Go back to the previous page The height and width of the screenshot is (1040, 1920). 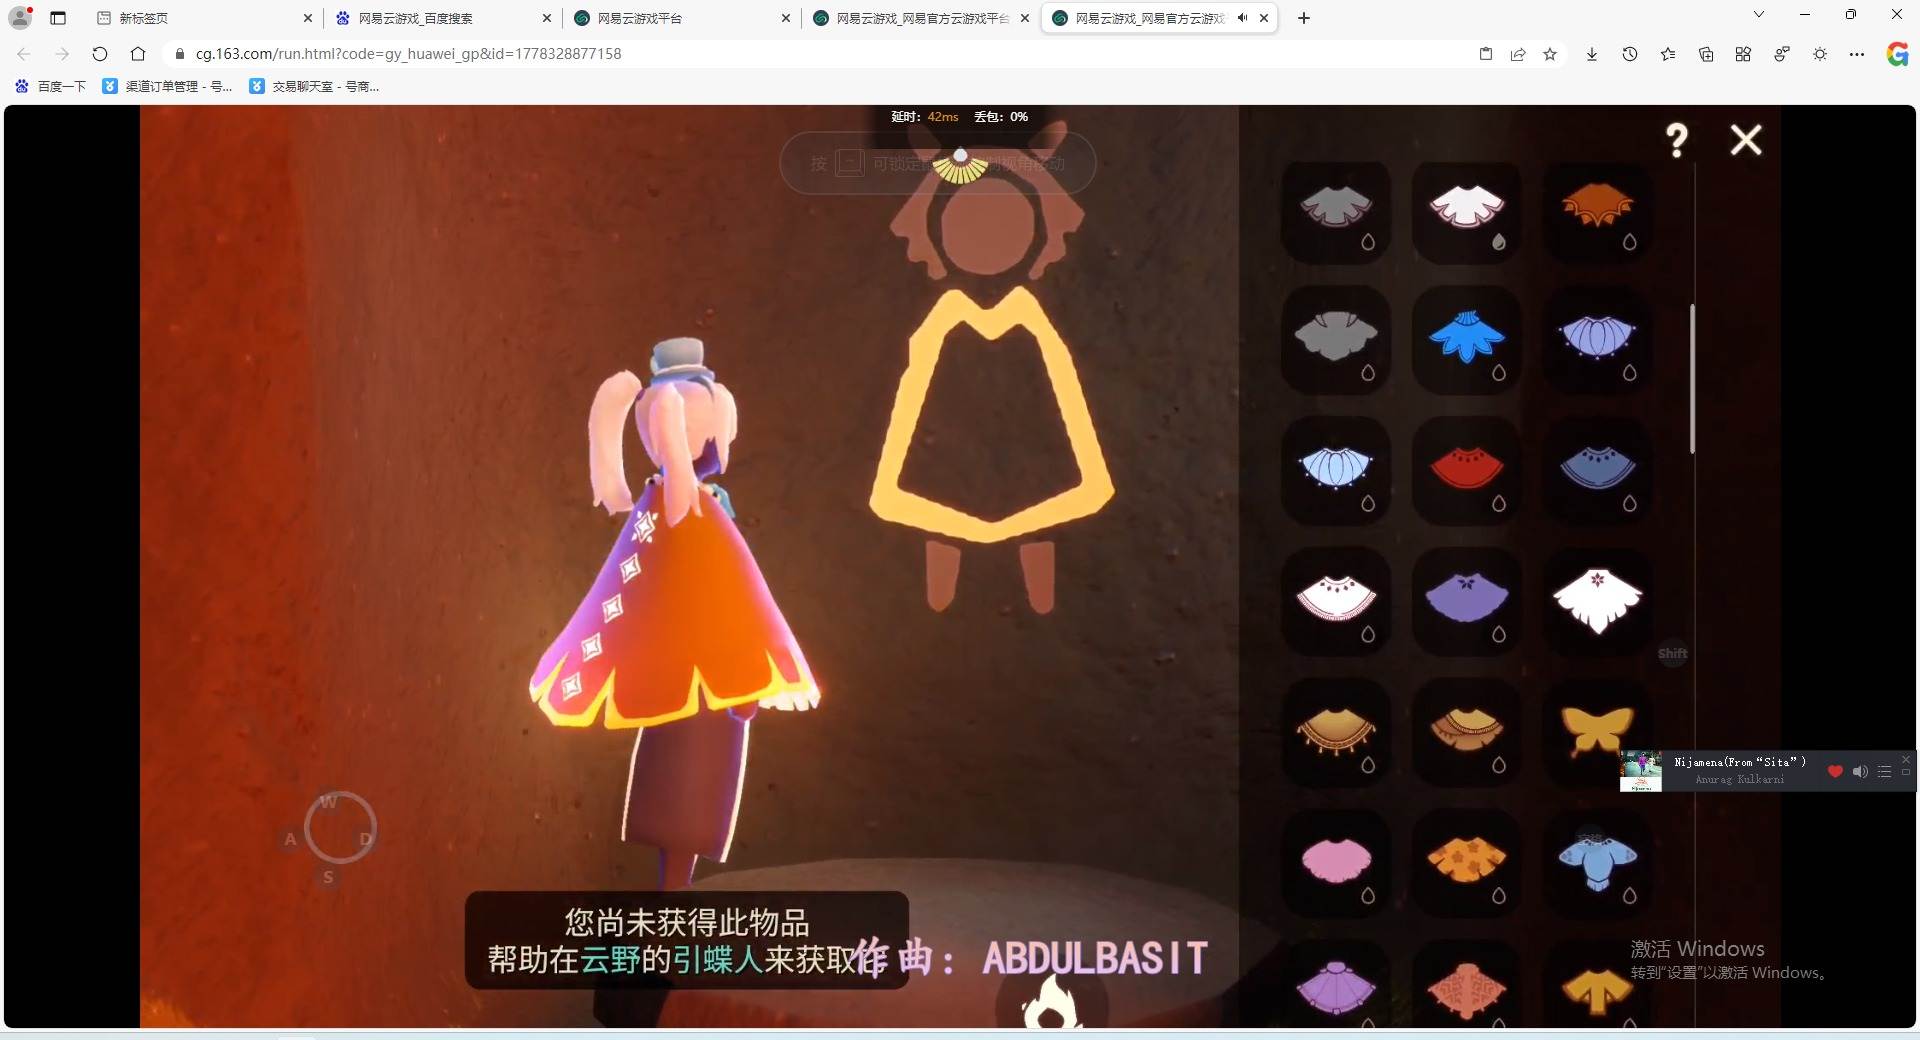(x=24, y=54)
